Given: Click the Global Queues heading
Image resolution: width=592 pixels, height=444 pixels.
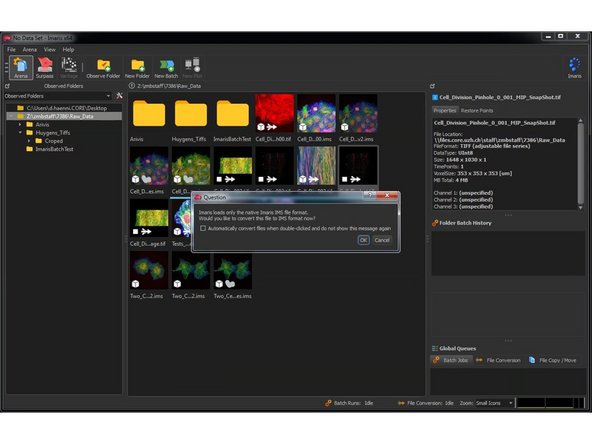Looking at the screenshot, I should pos(458,348).
